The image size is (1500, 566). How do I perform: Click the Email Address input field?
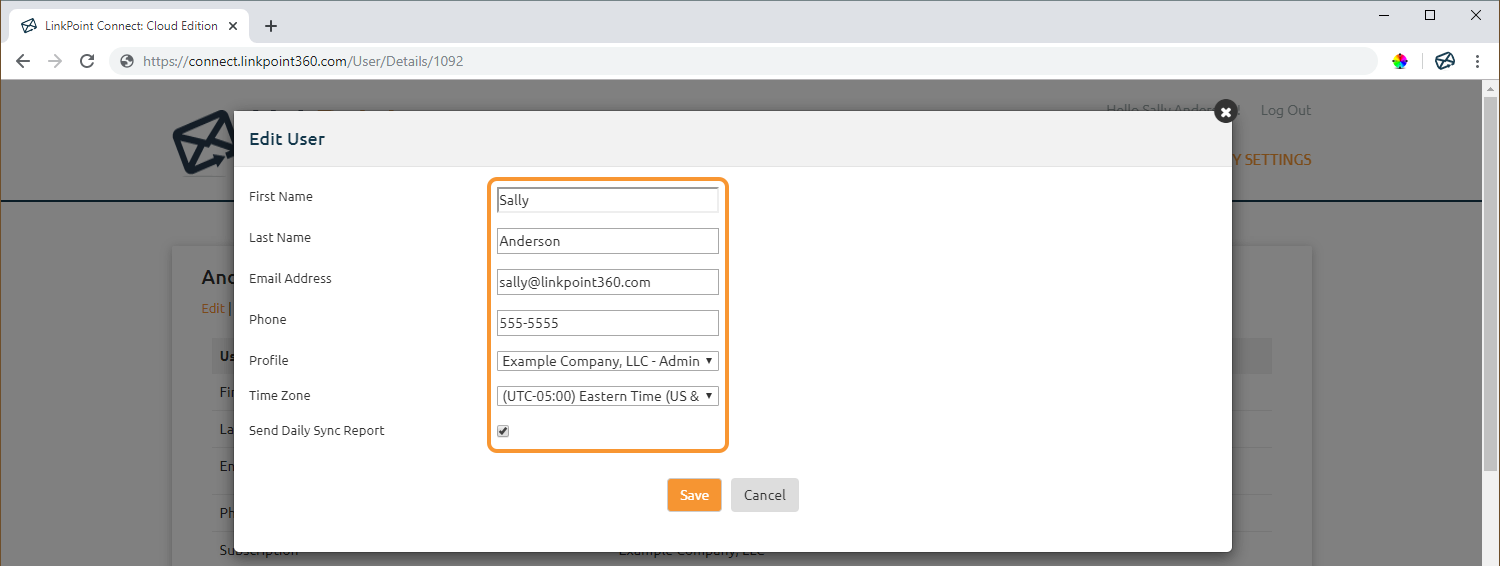pyautogui.click(x=607, y=282)
